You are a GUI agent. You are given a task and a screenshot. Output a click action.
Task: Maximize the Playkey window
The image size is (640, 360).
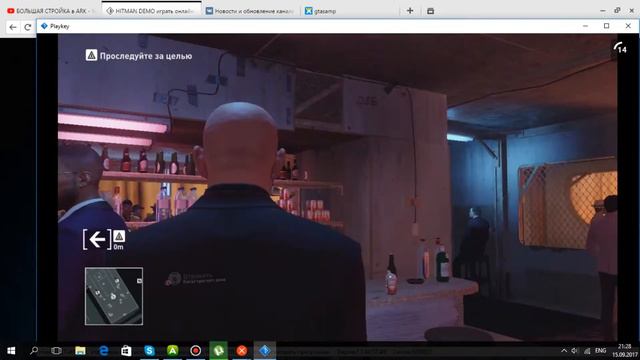[x=607, y=26]
